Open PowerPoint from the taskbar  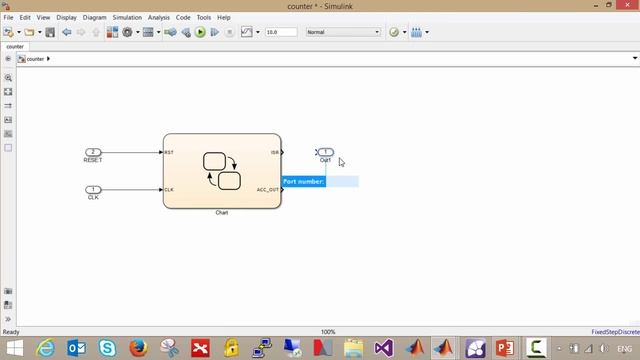(505, 348)
